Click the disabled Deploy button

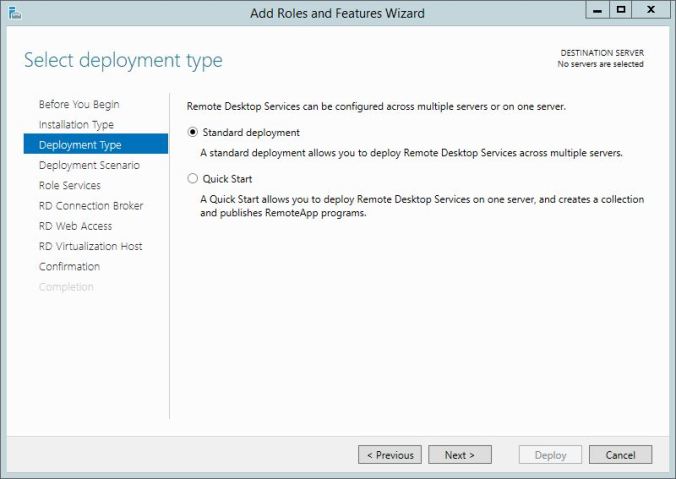pos(550,455)
